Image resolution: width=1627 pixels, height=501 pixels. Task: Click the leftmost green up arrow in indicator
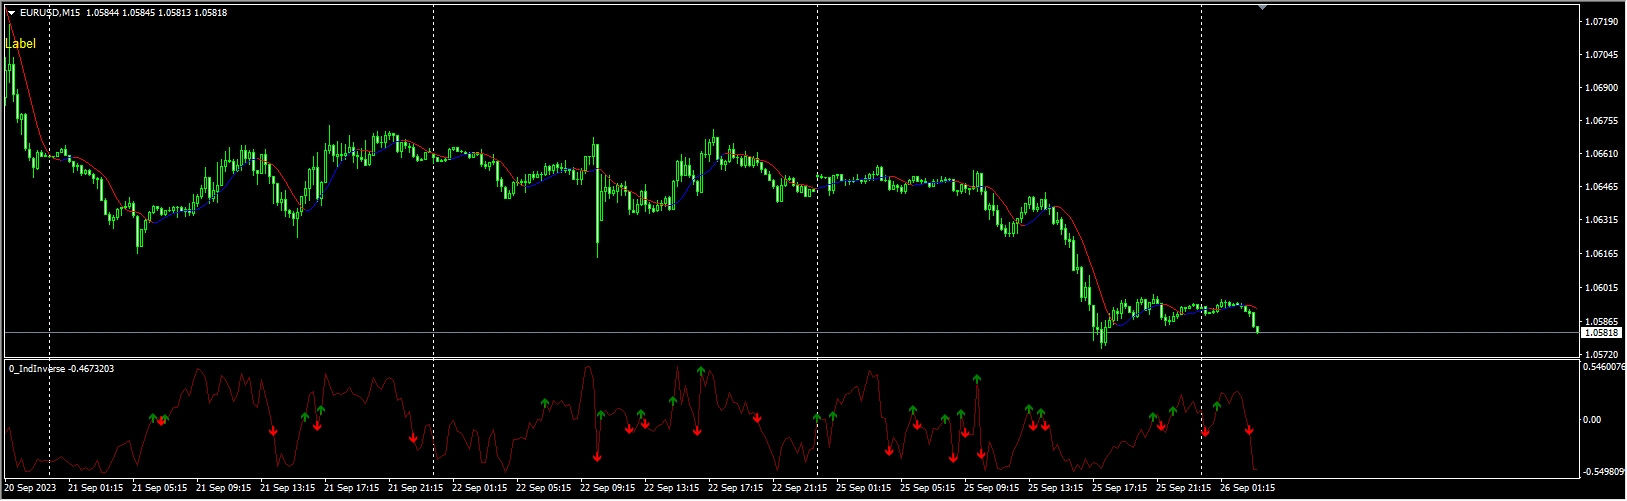click(x=153, y=417)
